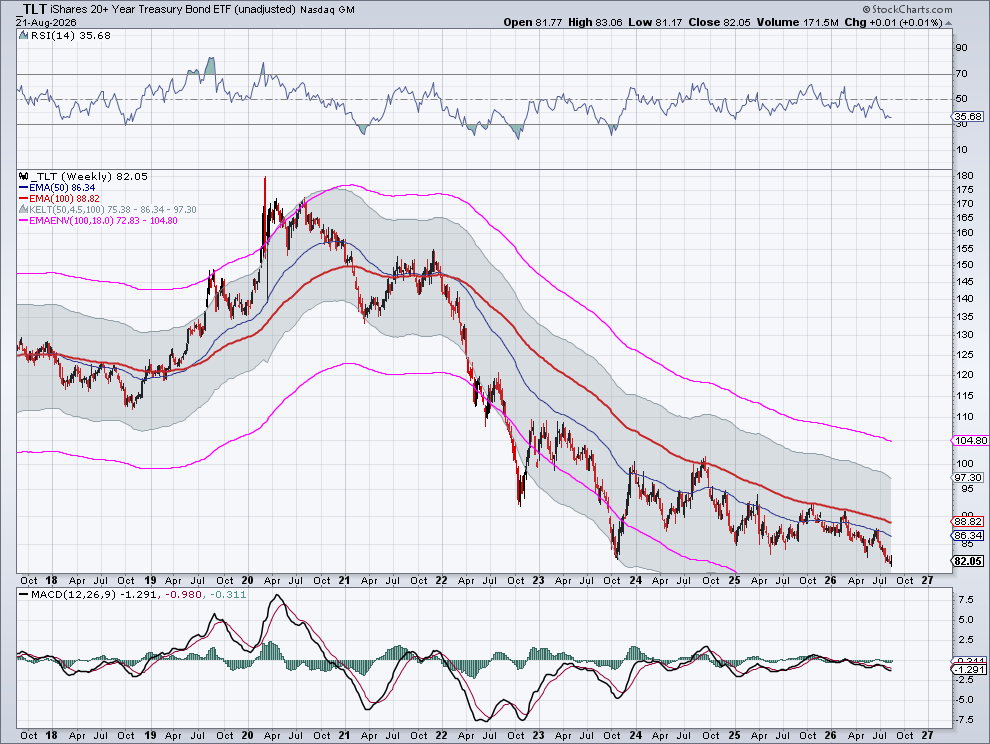Click the 'EMA(100) 88.82' legend entry
Screen dimensions: 990x744
[64, 199]
